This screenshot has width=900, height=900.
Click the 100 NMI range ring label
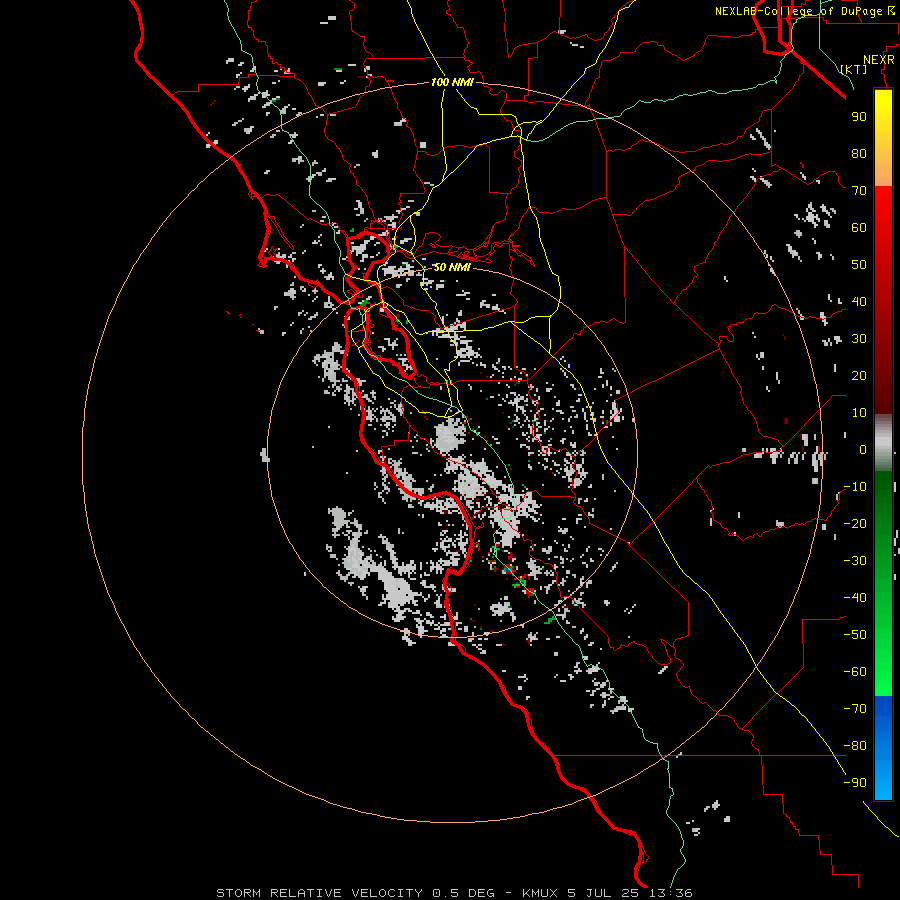tap(452, 82)
